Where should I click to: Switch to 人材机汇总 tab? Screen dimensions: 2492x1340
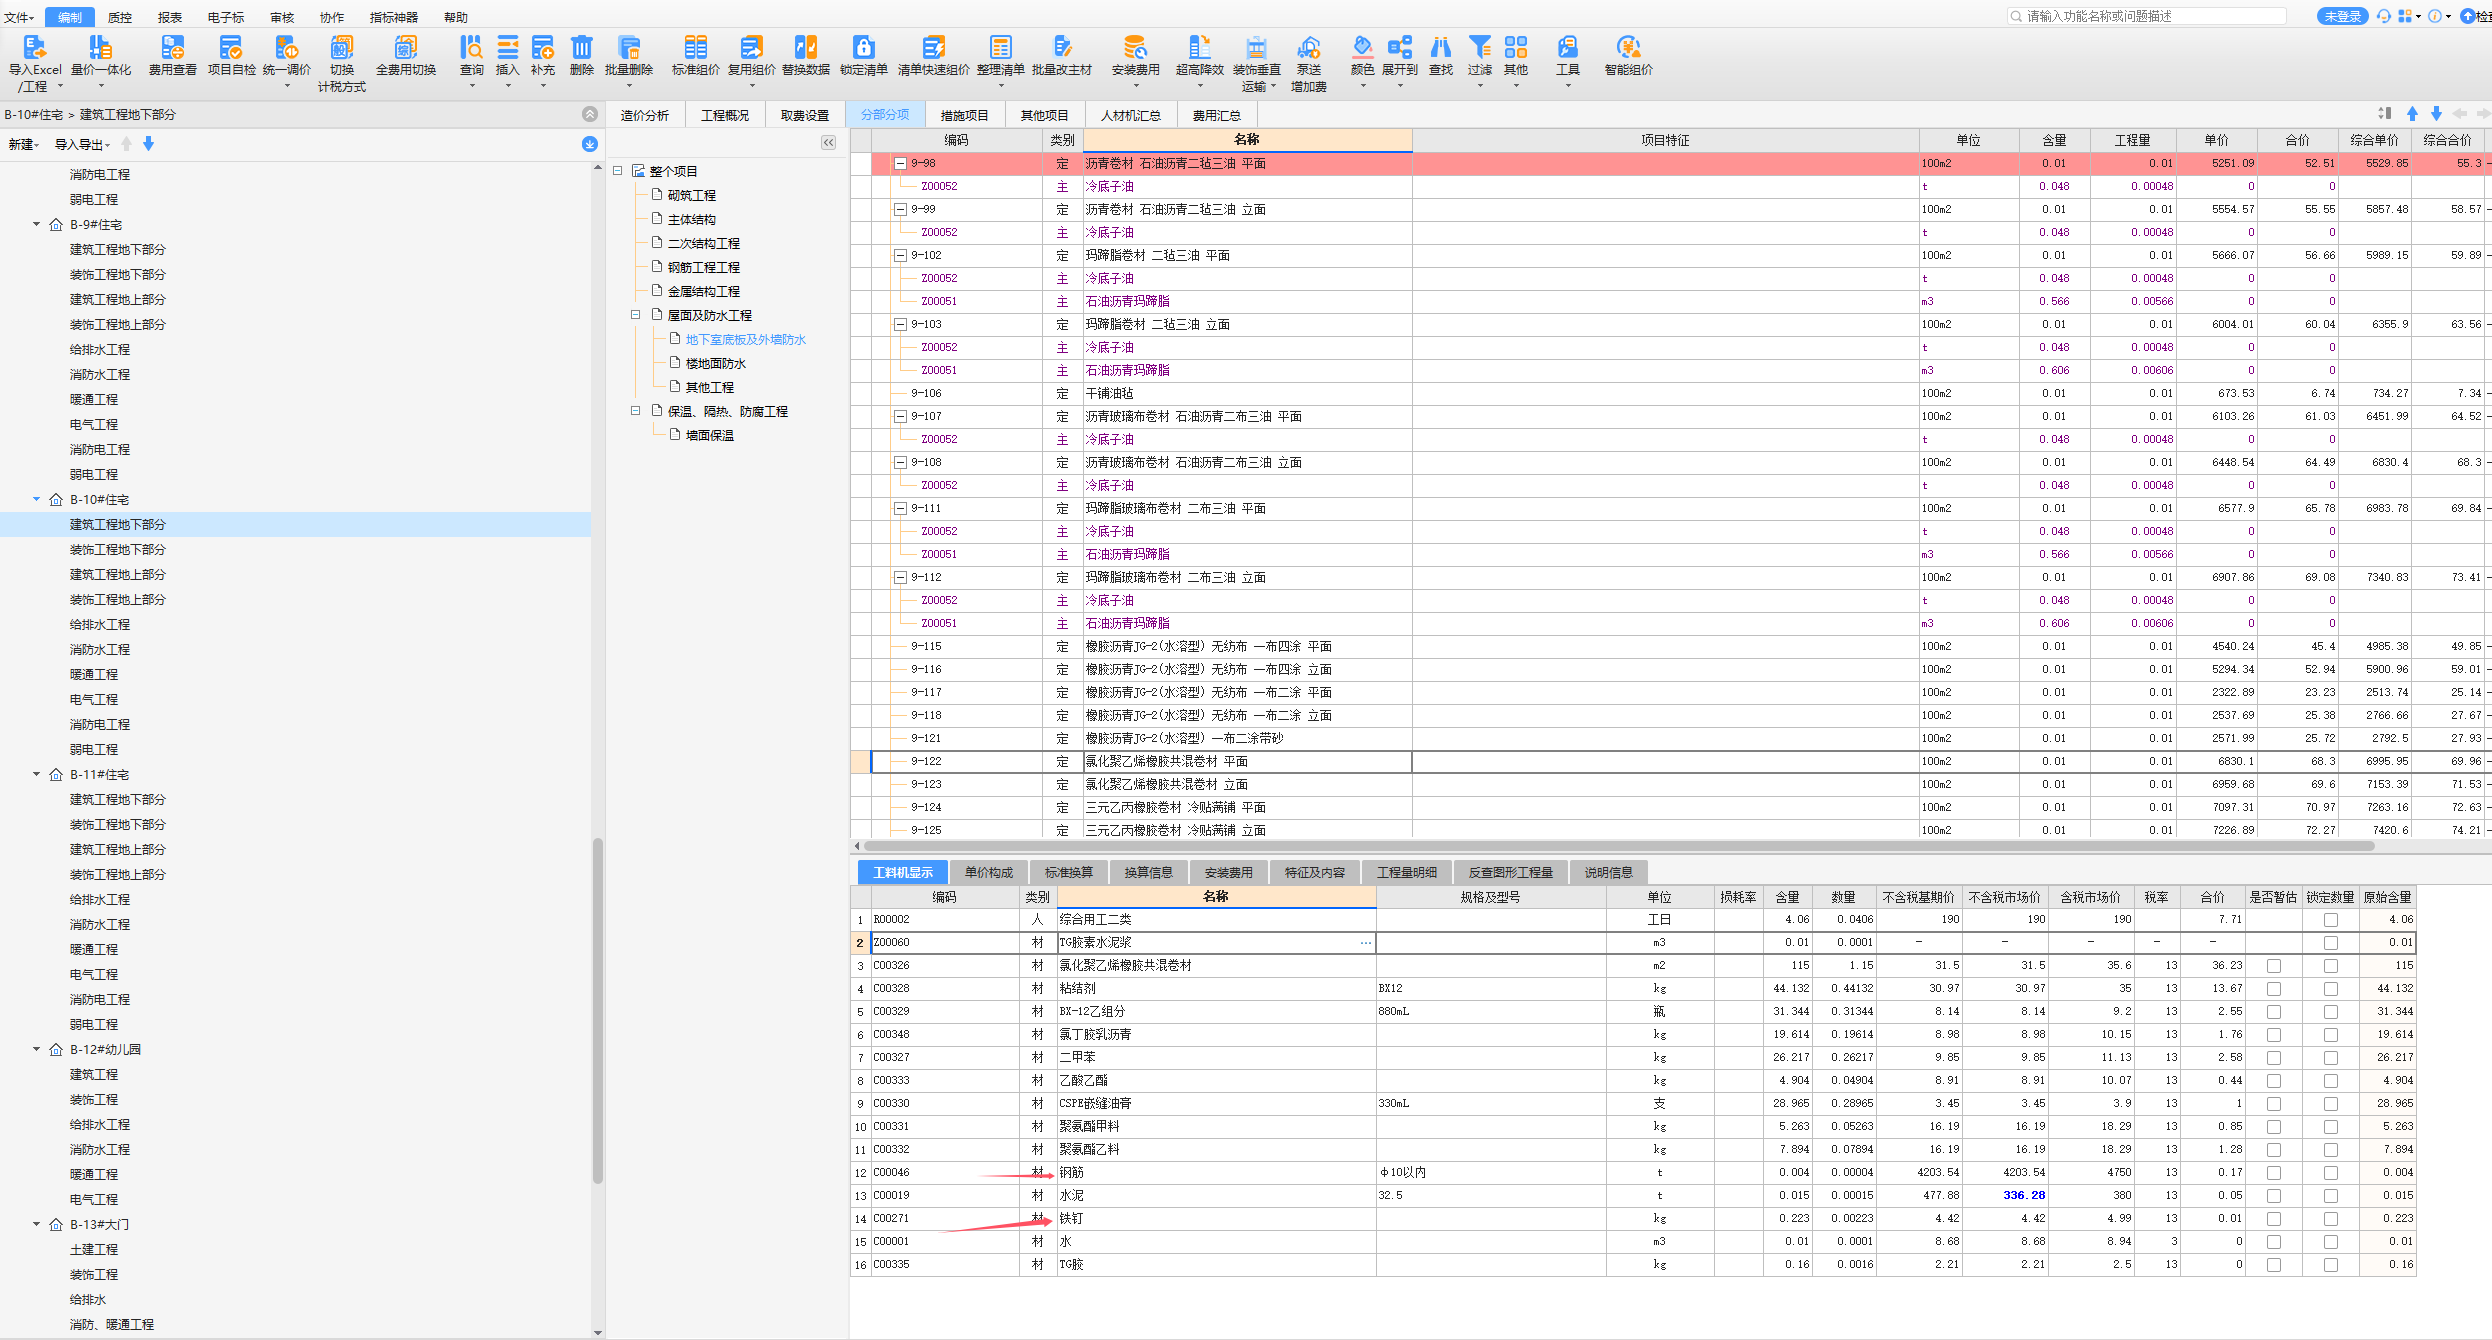click(1130, 115)
